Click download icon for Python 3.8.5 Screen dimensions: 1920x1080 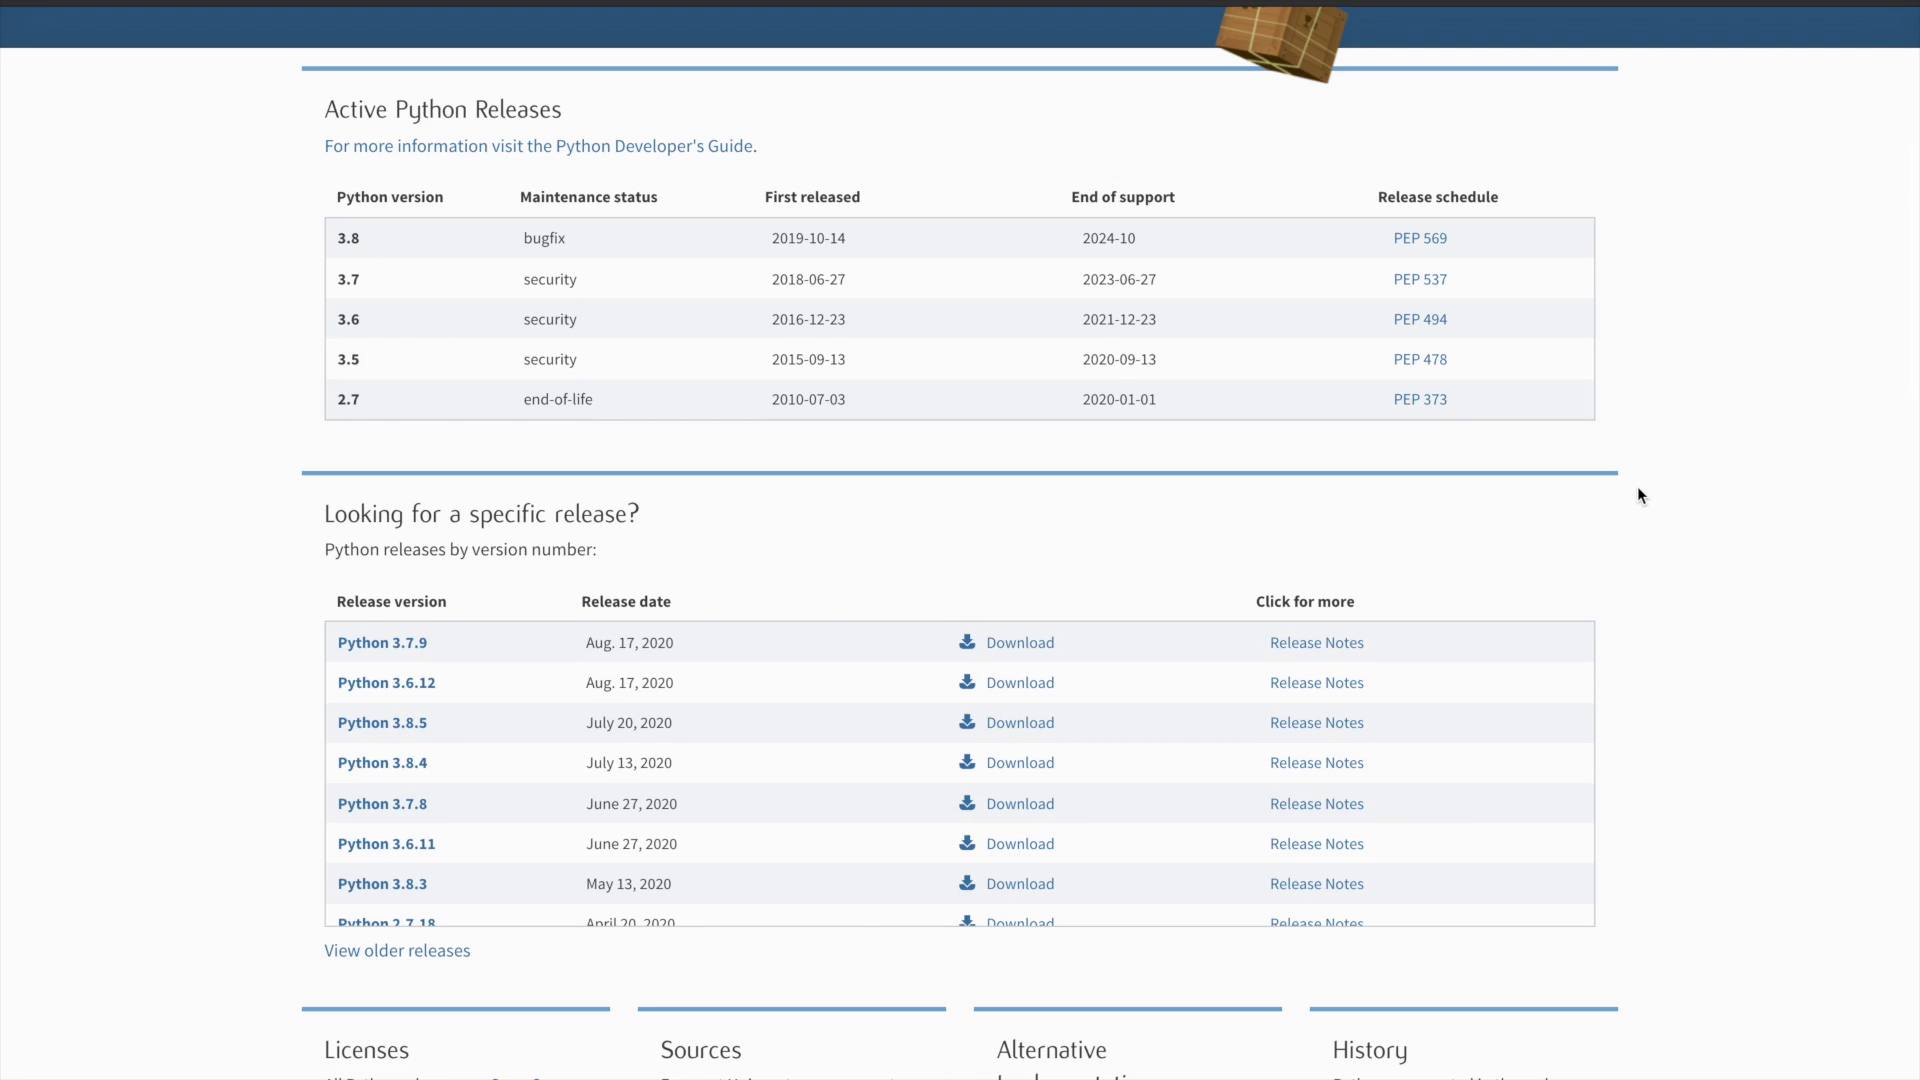[x=967, y=722]
